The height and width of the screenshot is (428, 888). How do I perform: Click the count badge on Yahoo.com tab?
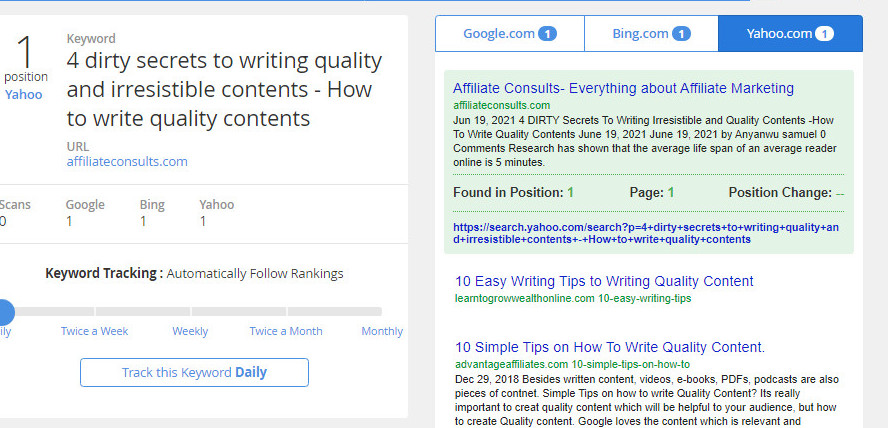click(824, 34)
